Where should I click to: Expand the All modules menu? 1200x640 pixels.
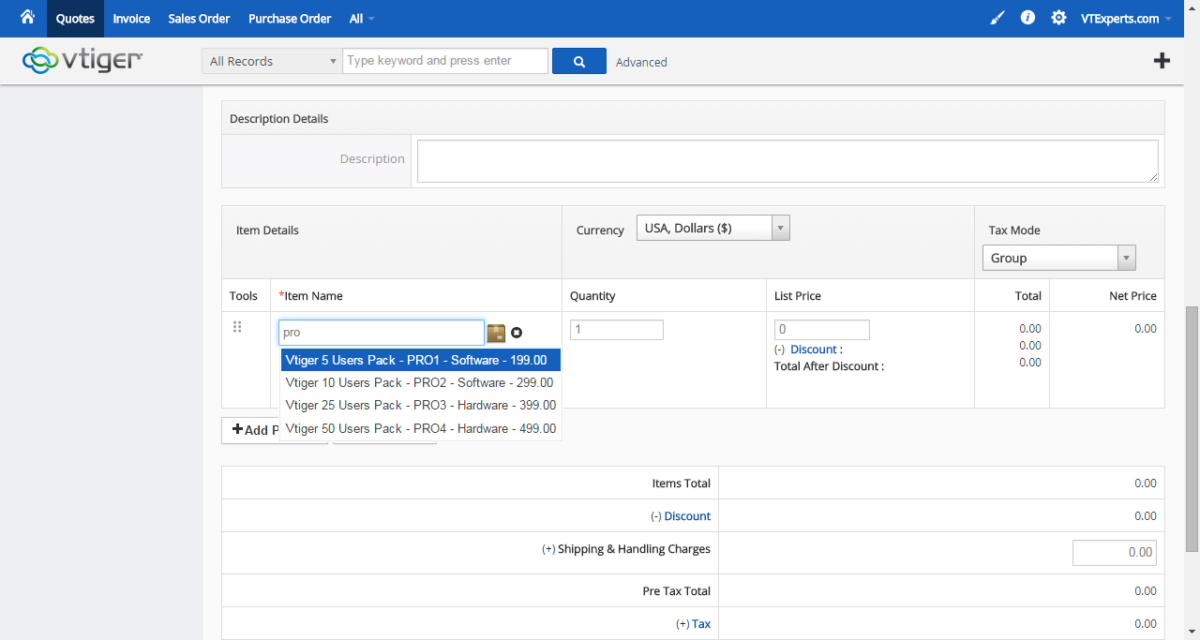click(362, 18)
